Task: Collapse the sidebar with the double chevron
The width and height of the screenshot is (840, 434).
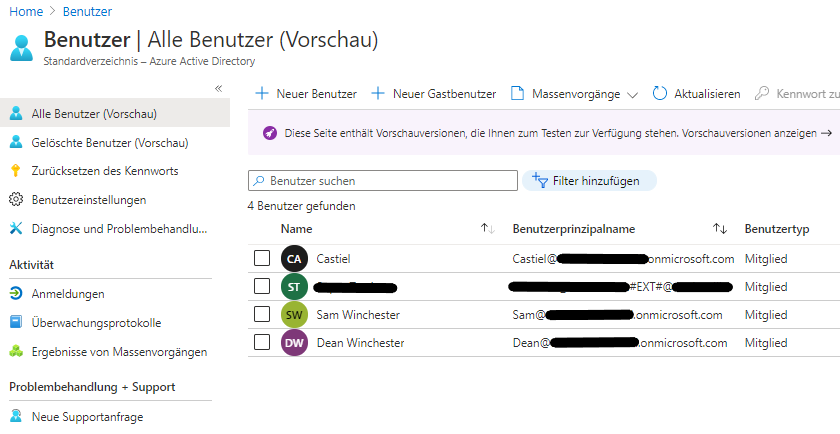Action: pos(218,88)
